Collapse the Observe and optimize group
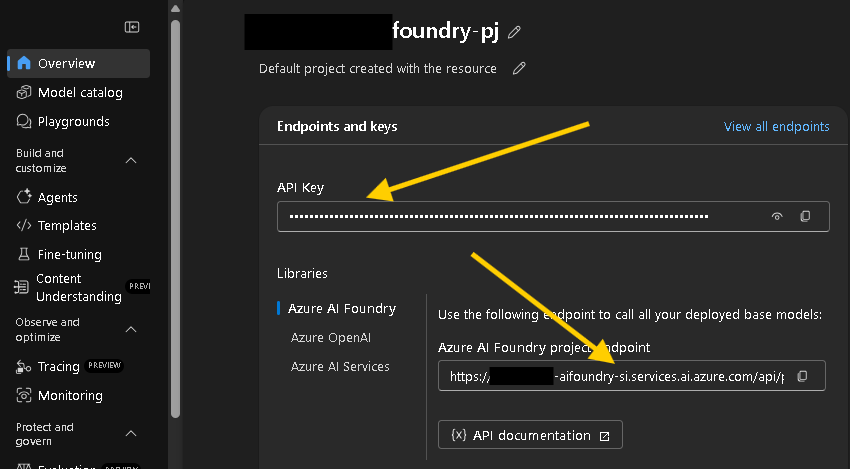This screenshot has height=469, width=850. [x=131, y=330]
